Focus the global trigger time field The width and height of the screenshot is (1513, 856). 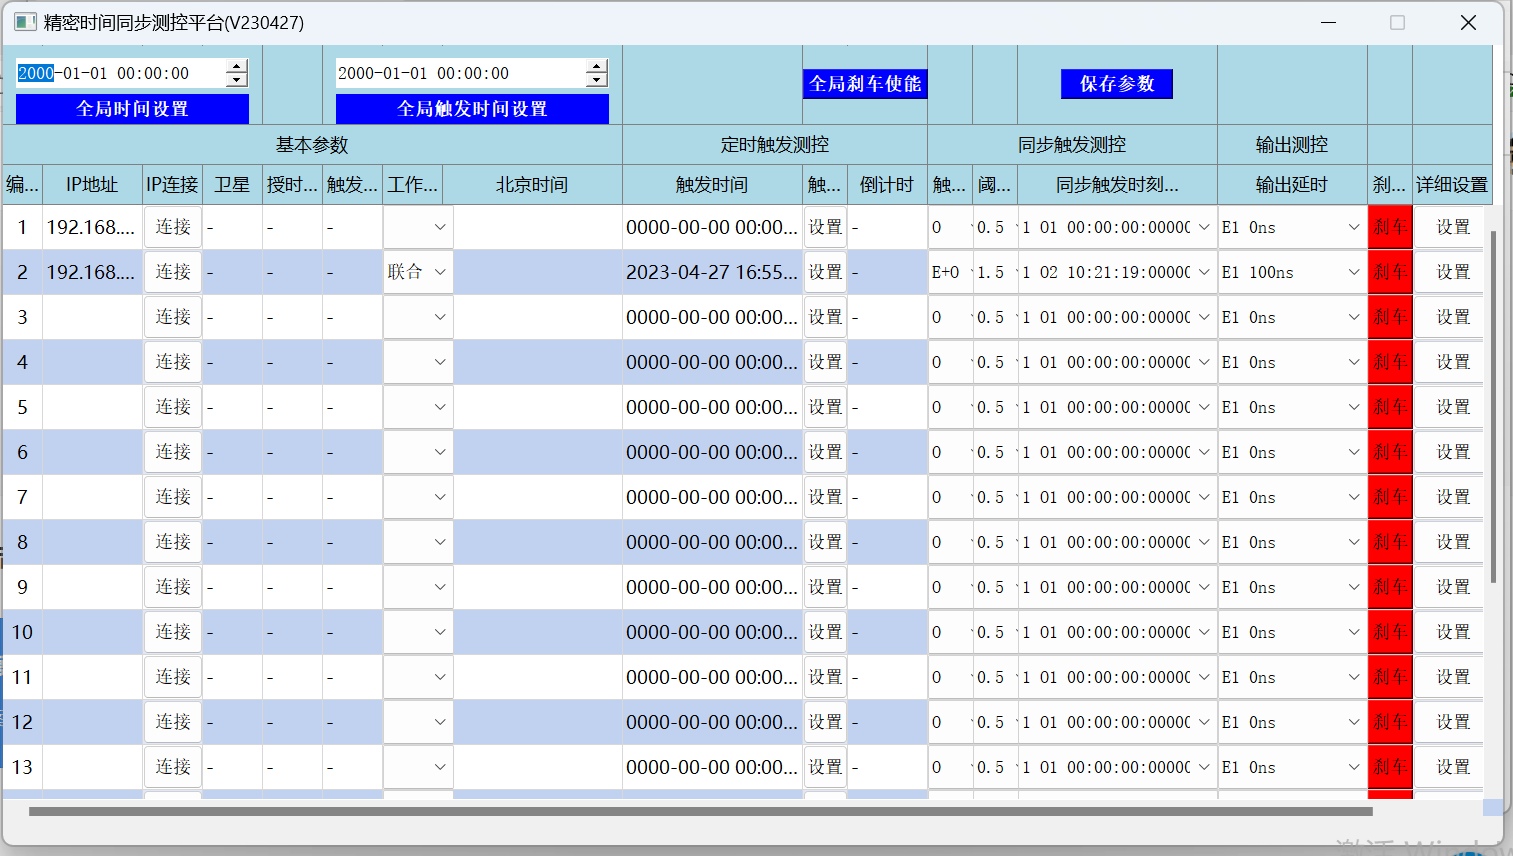coord(460,73)
